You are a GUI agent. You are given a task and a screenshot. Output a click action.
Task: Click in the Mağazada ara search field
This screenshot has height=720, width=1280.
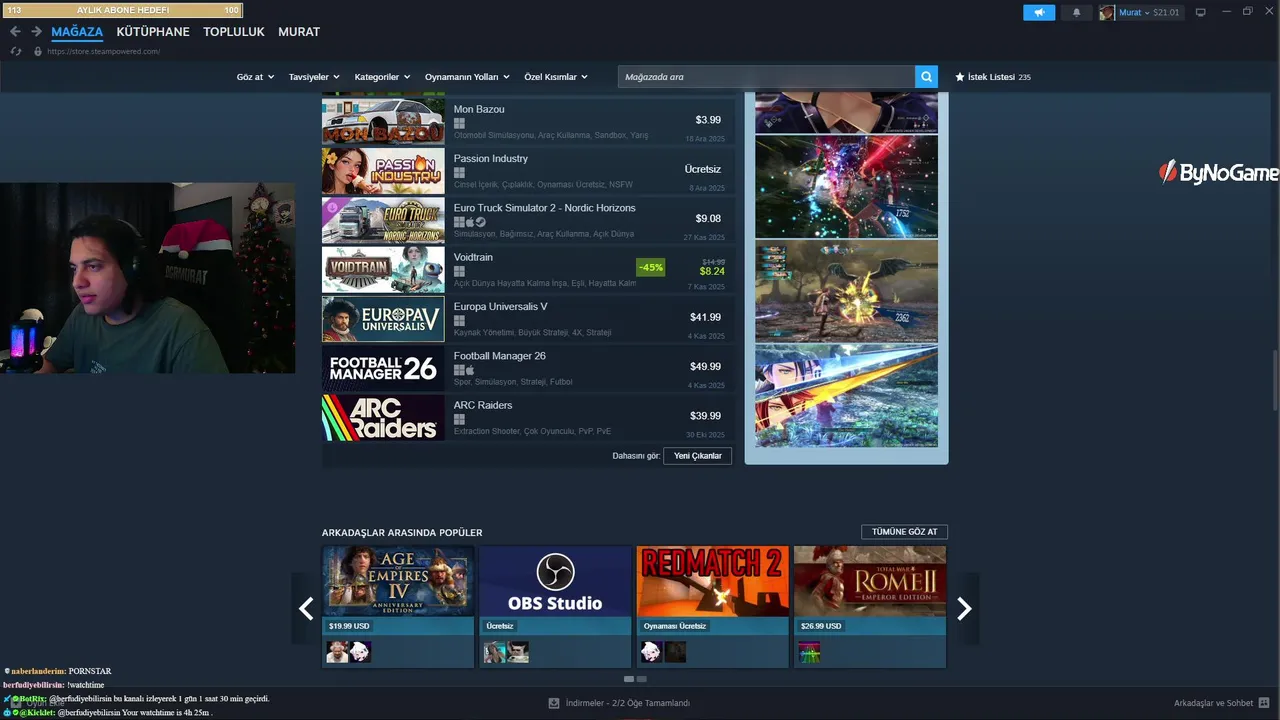766,77
